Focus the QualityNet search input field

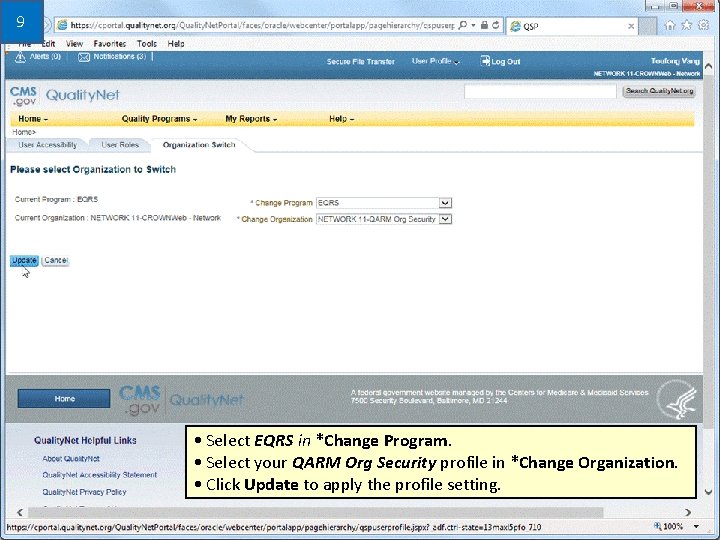pyautogui.click(x=540, y=91)
